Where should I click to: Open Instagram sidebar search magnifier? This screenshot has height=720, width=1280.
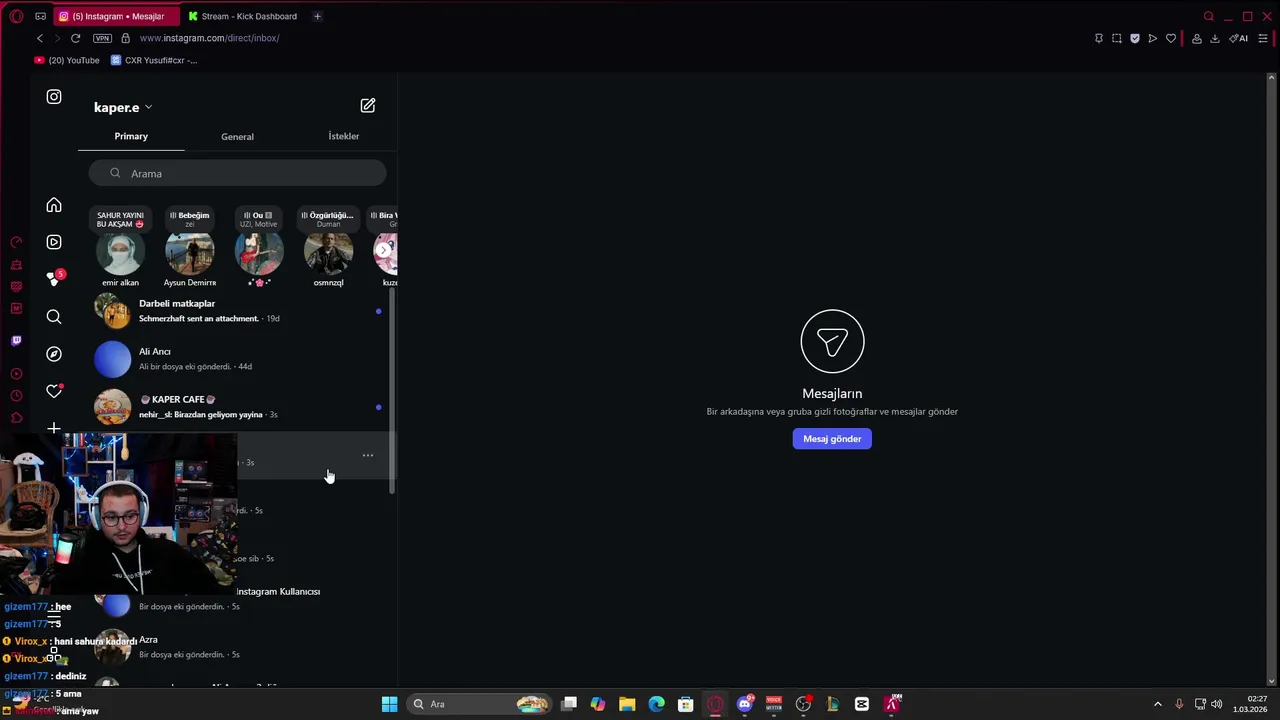[x=54, y=317]
